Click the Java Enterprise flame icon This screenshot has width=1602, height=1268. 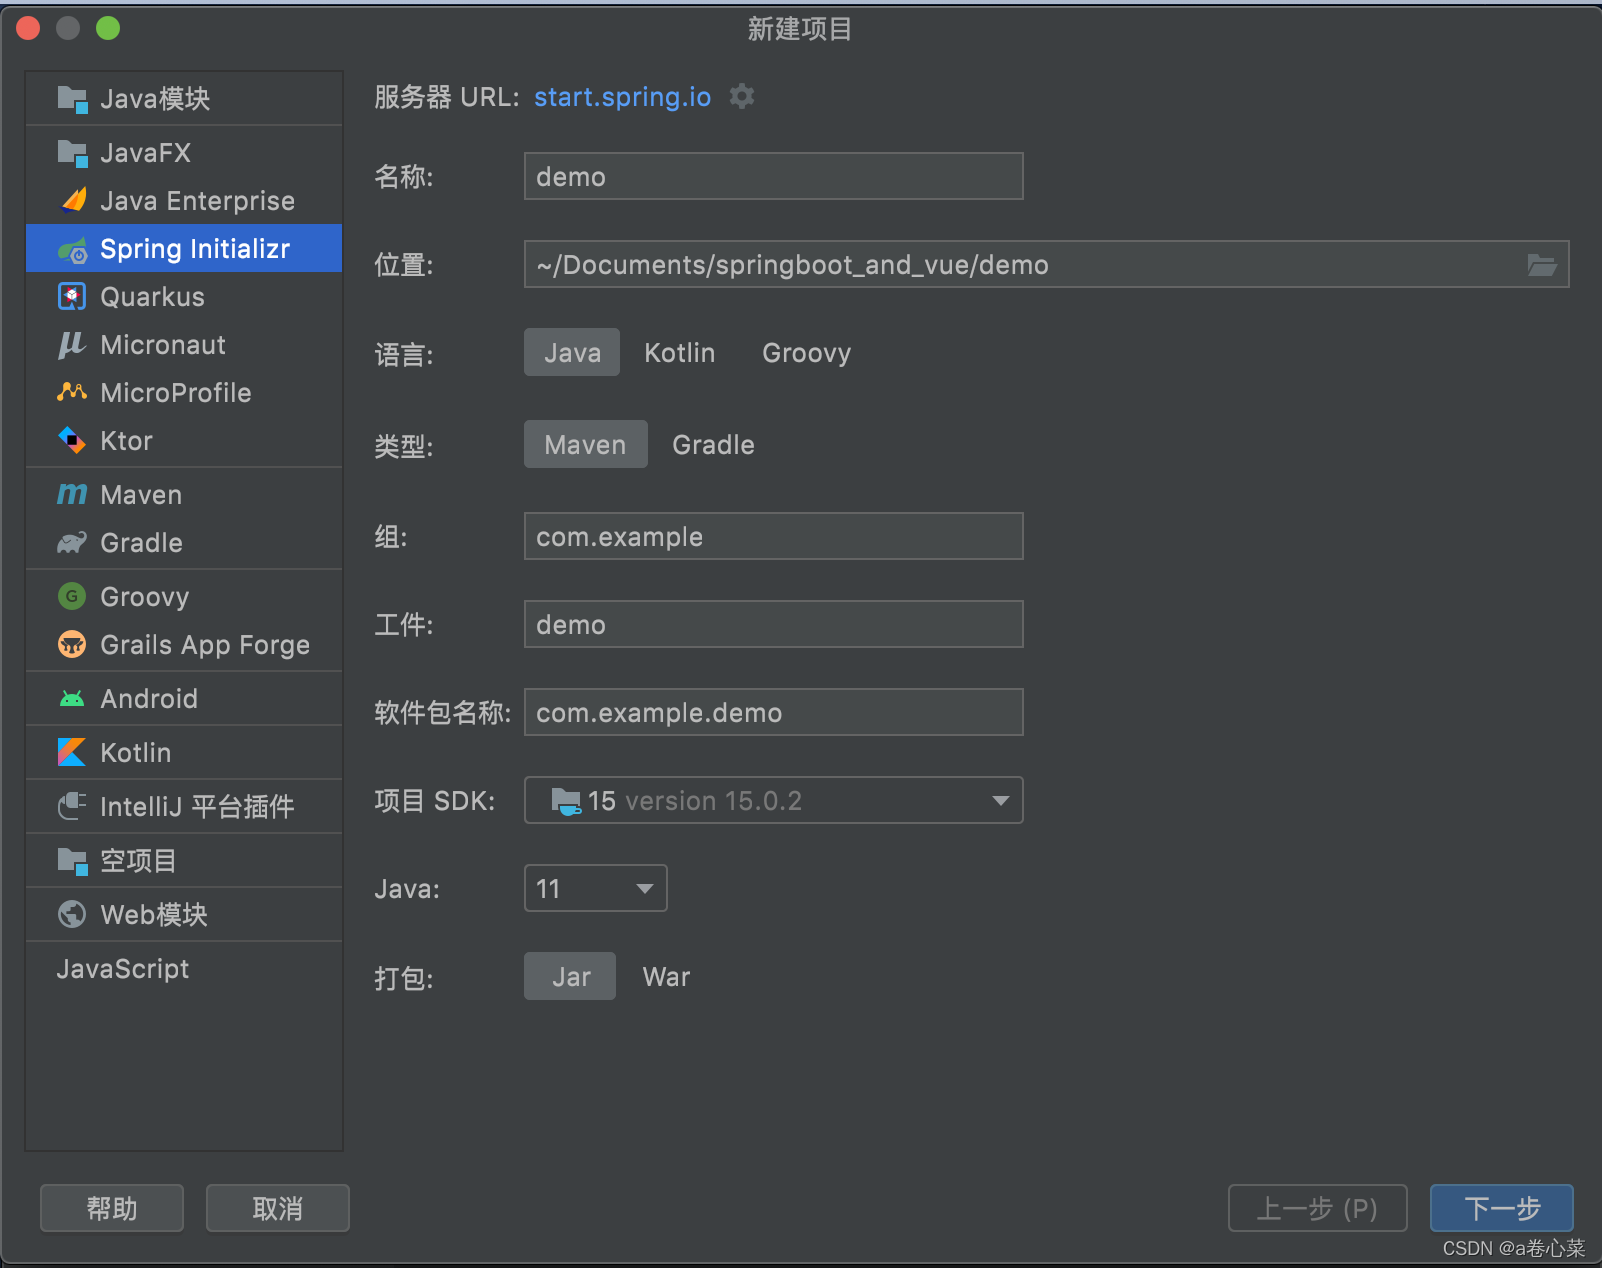pyautogui.click(x=73, y=201)
